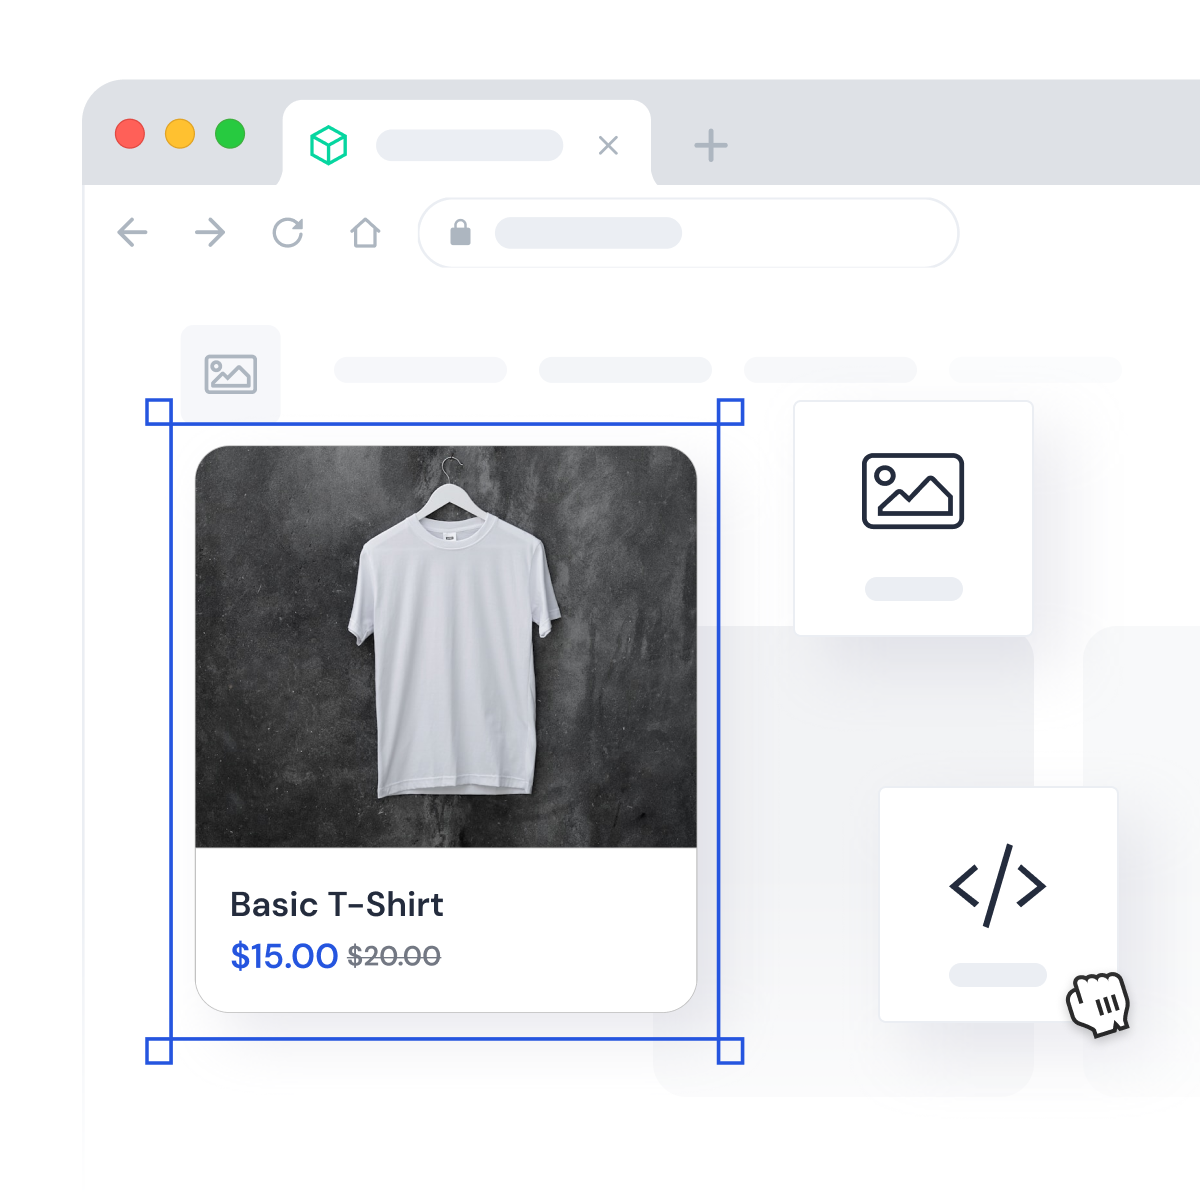Image resolution: width=1200 pixels, height=1200 pixels.
Task: Click the top-right selection handle
Action: coord(731,412)
